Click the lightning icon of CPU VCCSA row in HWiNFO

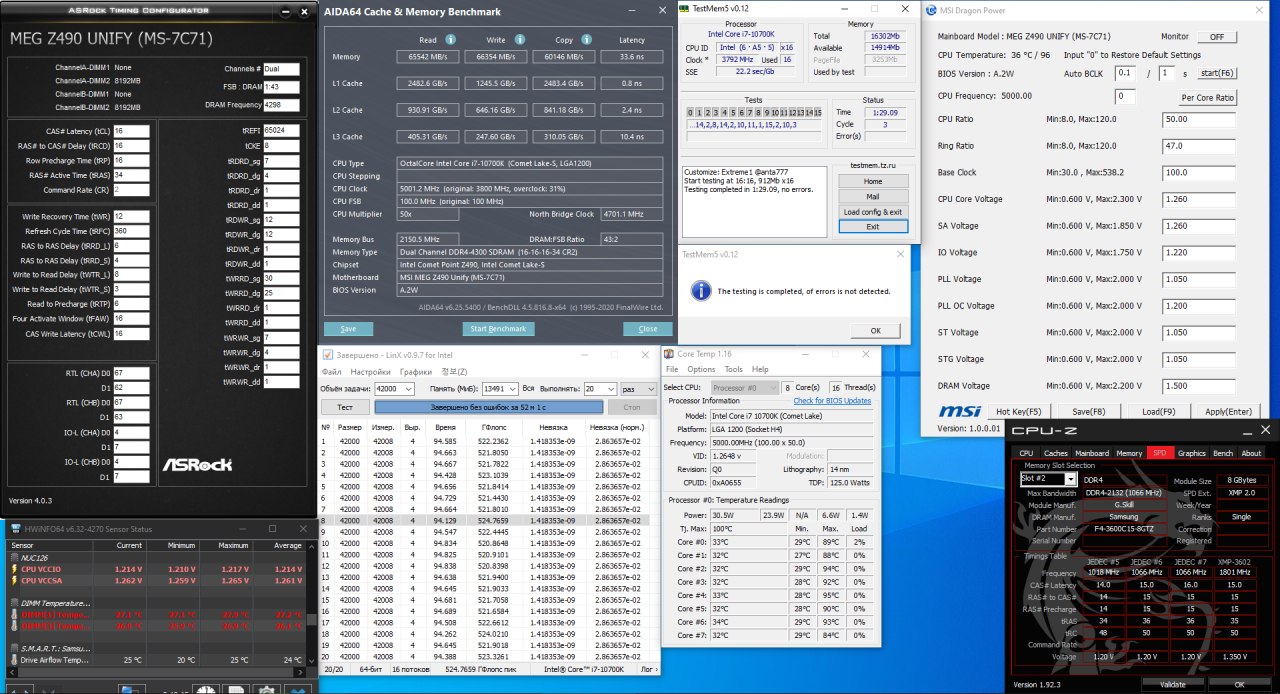14,580
